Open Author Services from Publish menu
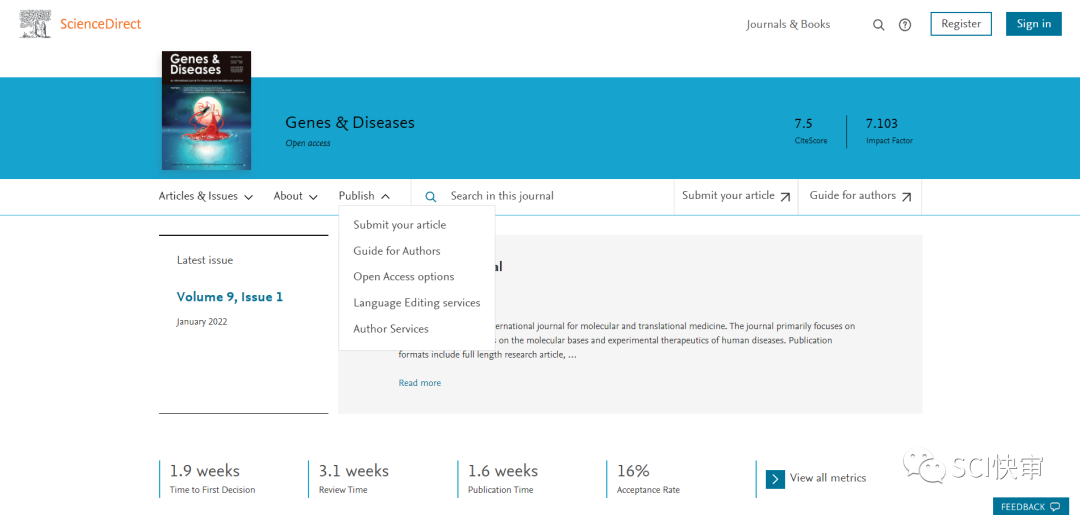Screen dimensions: 1080x515 click(390, 329)
